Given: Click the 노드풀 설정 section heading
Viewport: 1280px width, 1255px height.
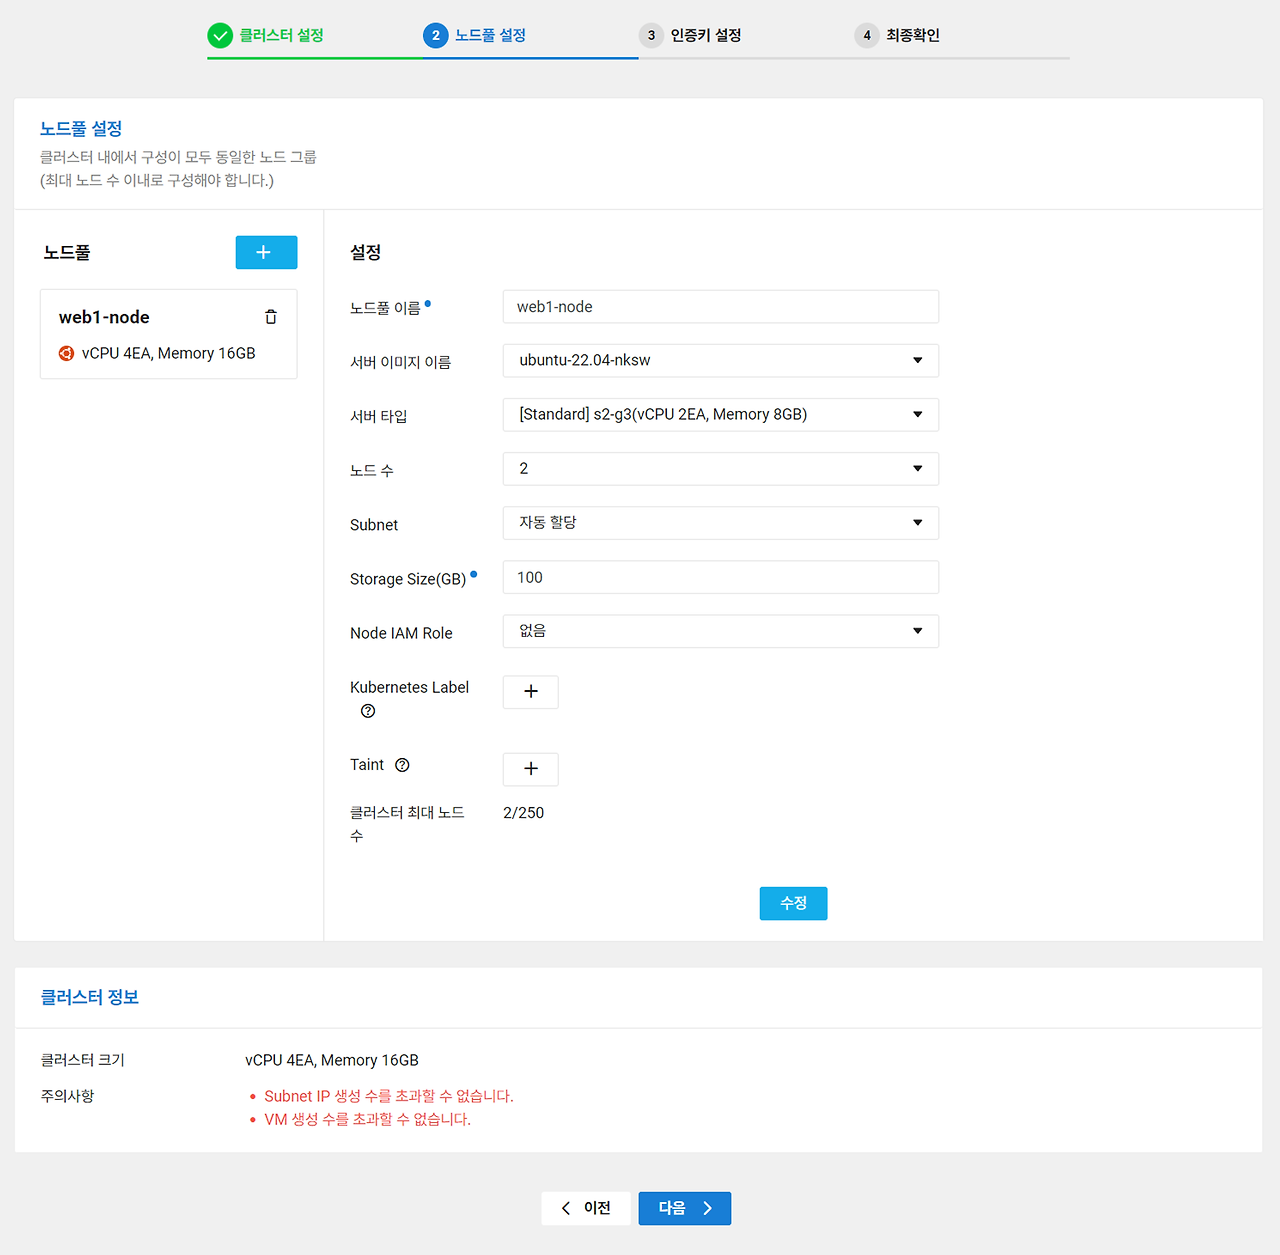Looking at the screenshot, I should [81, 129].
